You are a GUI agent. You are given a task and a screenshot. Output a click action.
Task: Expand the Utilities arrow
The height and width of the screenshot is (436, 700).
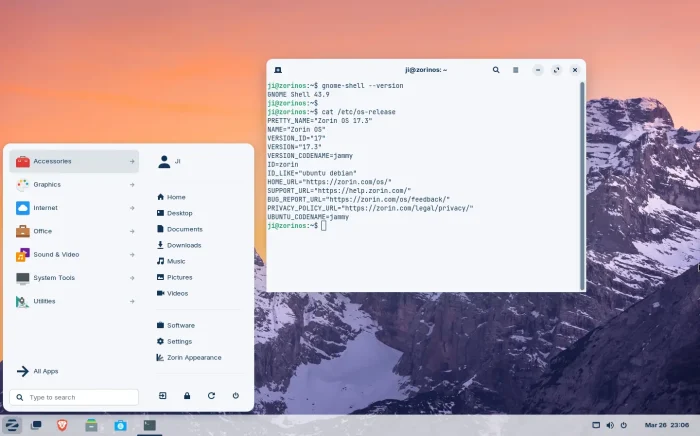point(132,301)
